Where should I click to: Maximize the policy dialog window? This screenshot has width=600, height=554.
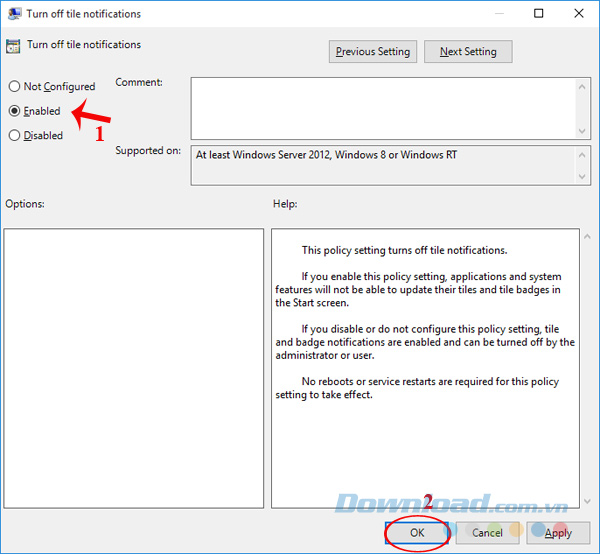(538, 13)
